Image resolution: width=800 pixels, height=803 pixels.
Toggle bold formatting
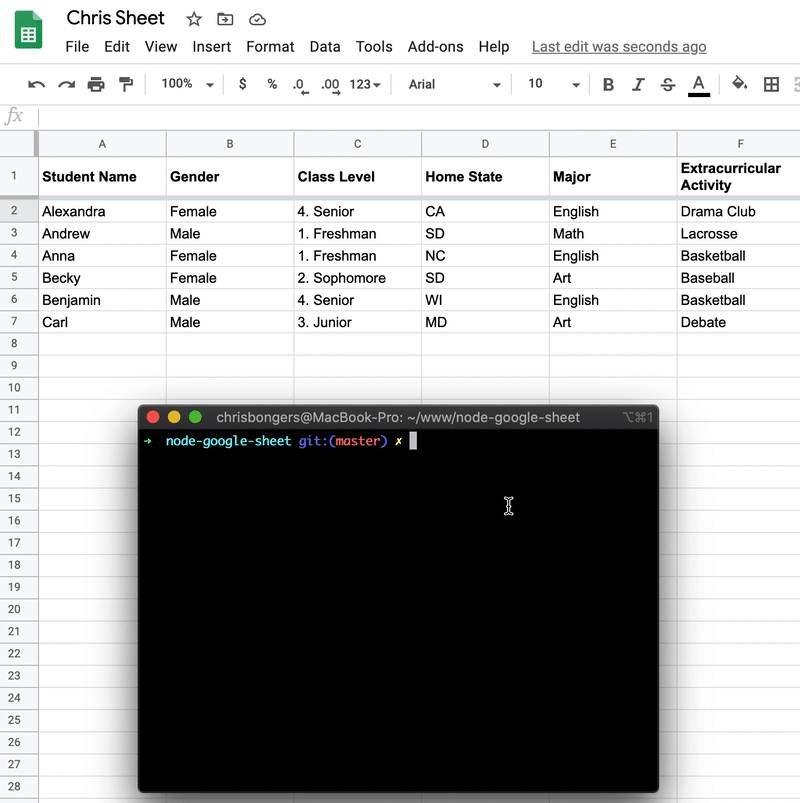point(608,84)
